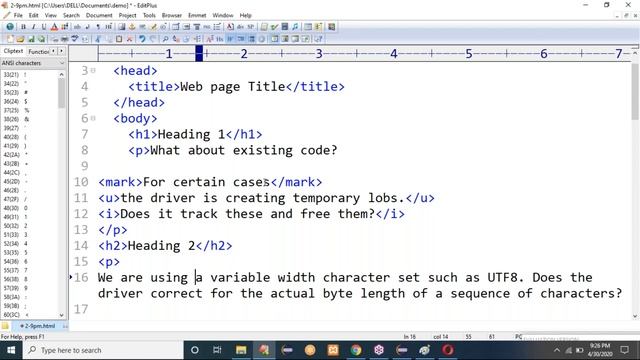Open the File menu
The height and width of the screenshot is (360, 640).
[x=18, y=15]
